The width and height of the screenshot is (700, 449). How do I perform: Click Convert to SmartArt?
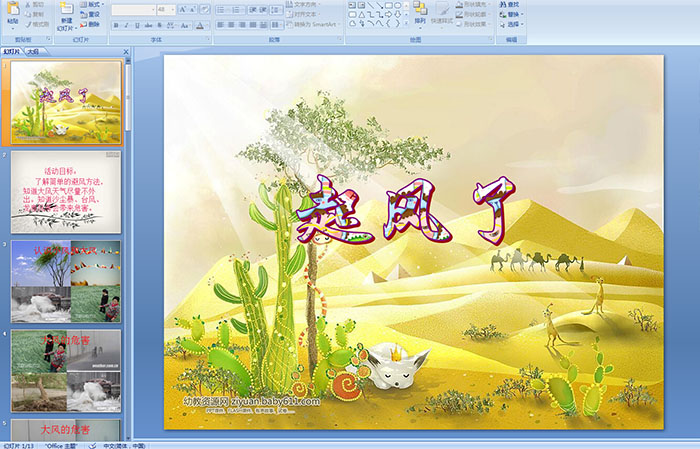click(314, 24)
